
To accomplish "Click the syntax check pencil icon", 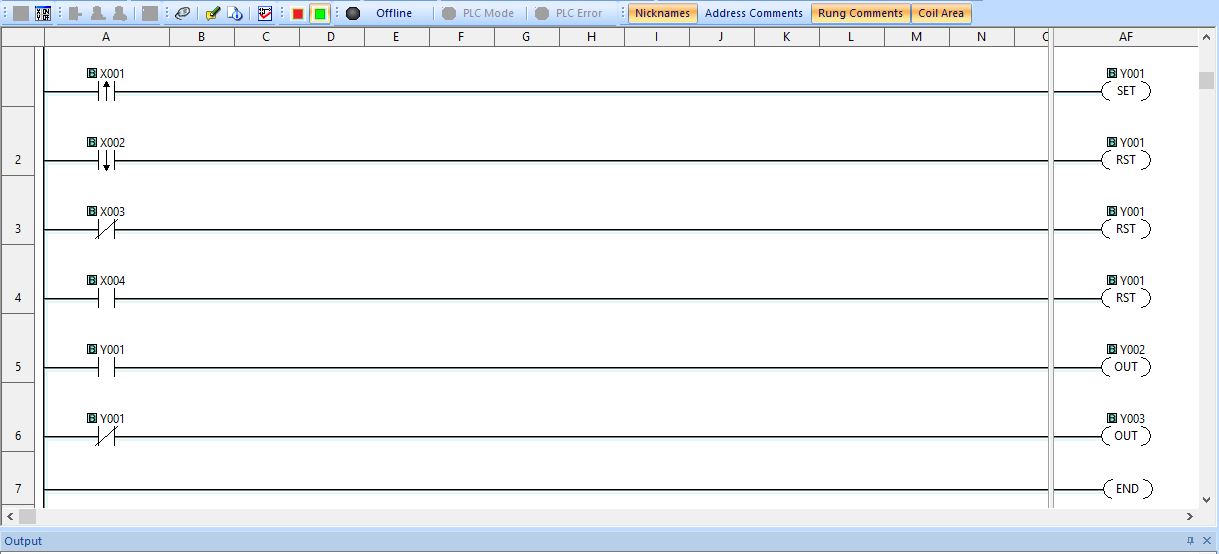I will pos(212,14).
